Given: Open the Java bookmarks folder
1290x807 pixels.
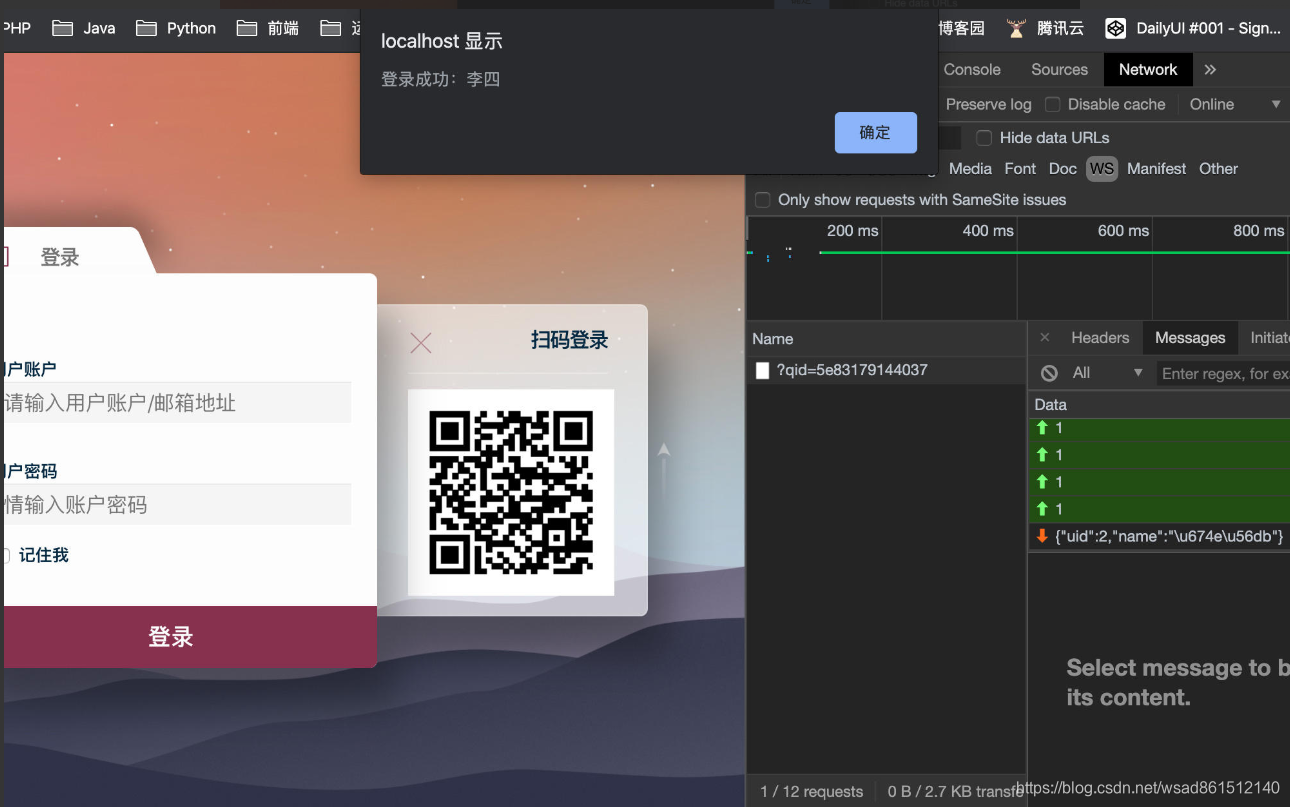Looking at the screenshot, I should [84, 28].
